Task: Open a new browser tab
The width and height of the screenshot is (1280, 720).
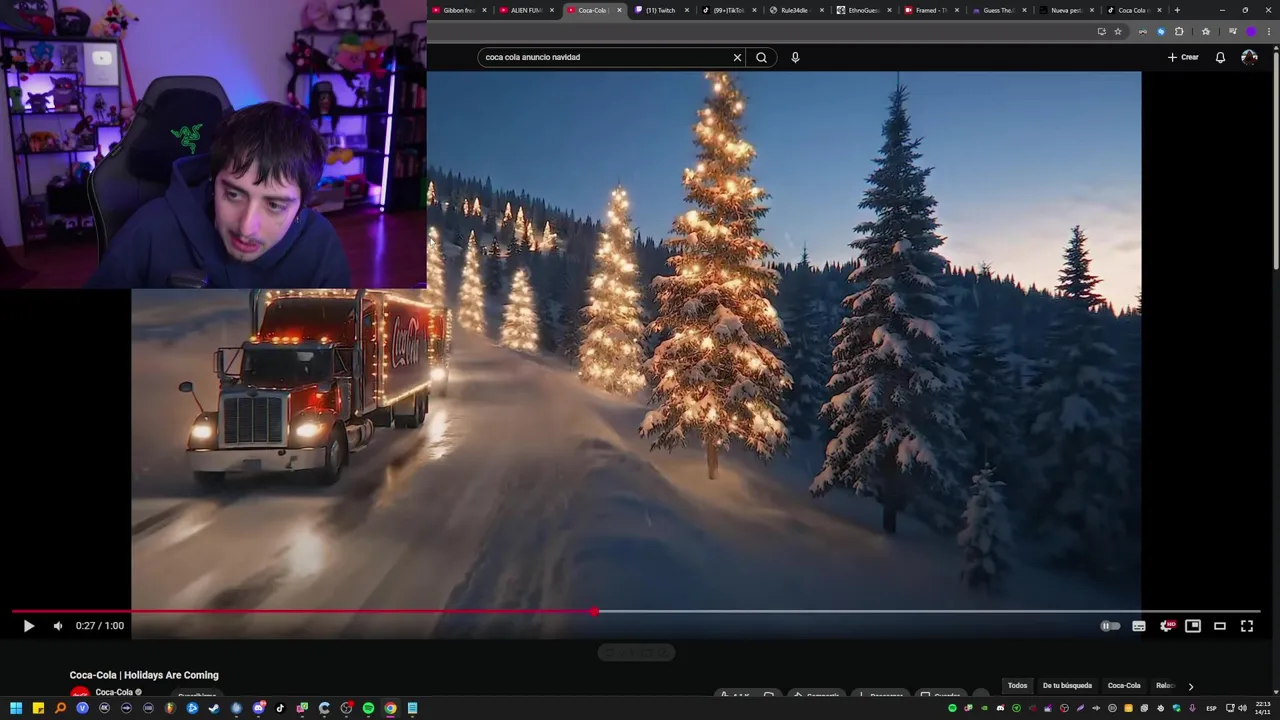Action: [1177, 10]
